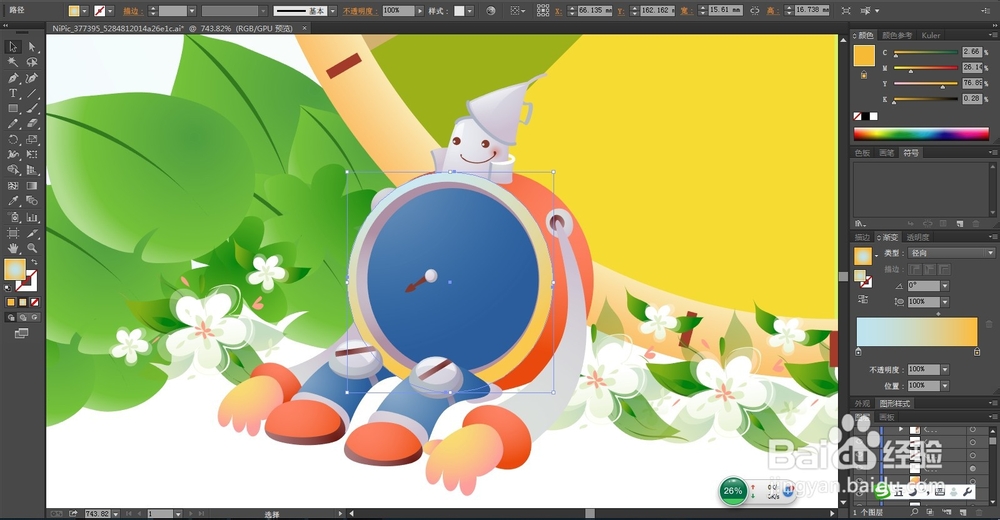1000x520 pixels.
Task: Open the fill color dropdown in control bar
Action: (84, 11)
